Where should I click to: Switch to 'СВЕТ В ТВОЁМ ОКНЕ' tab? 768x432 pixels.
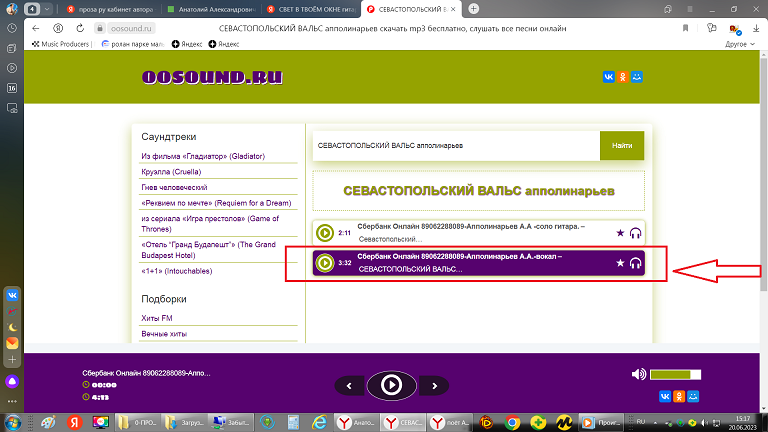(312, 9)
